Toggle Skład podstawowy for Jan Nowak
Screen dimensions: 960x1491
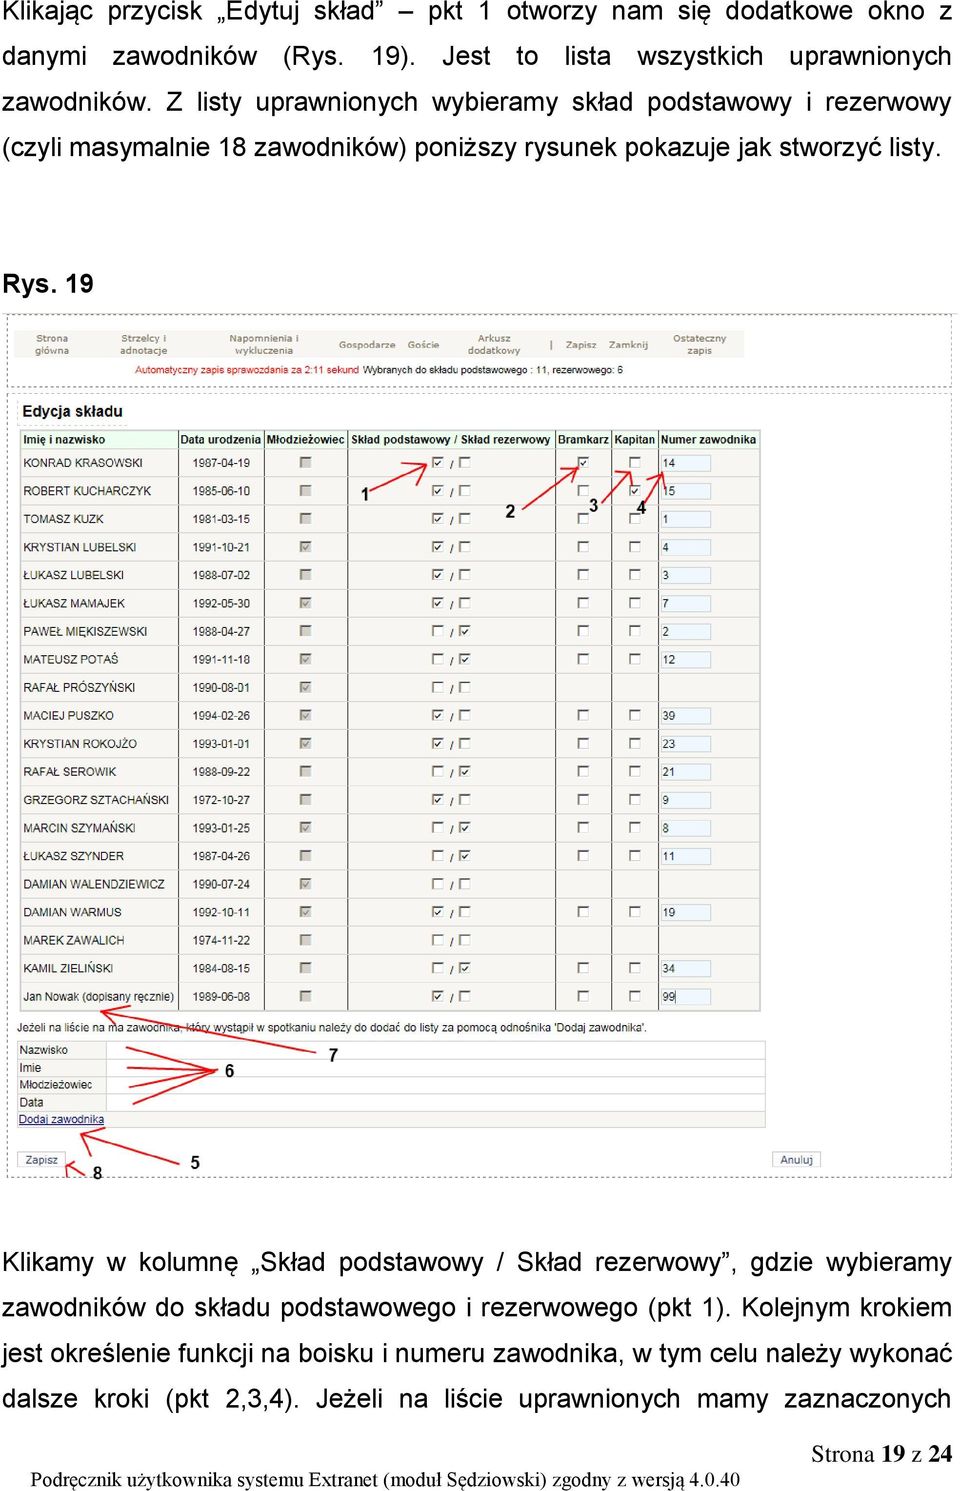437,996
